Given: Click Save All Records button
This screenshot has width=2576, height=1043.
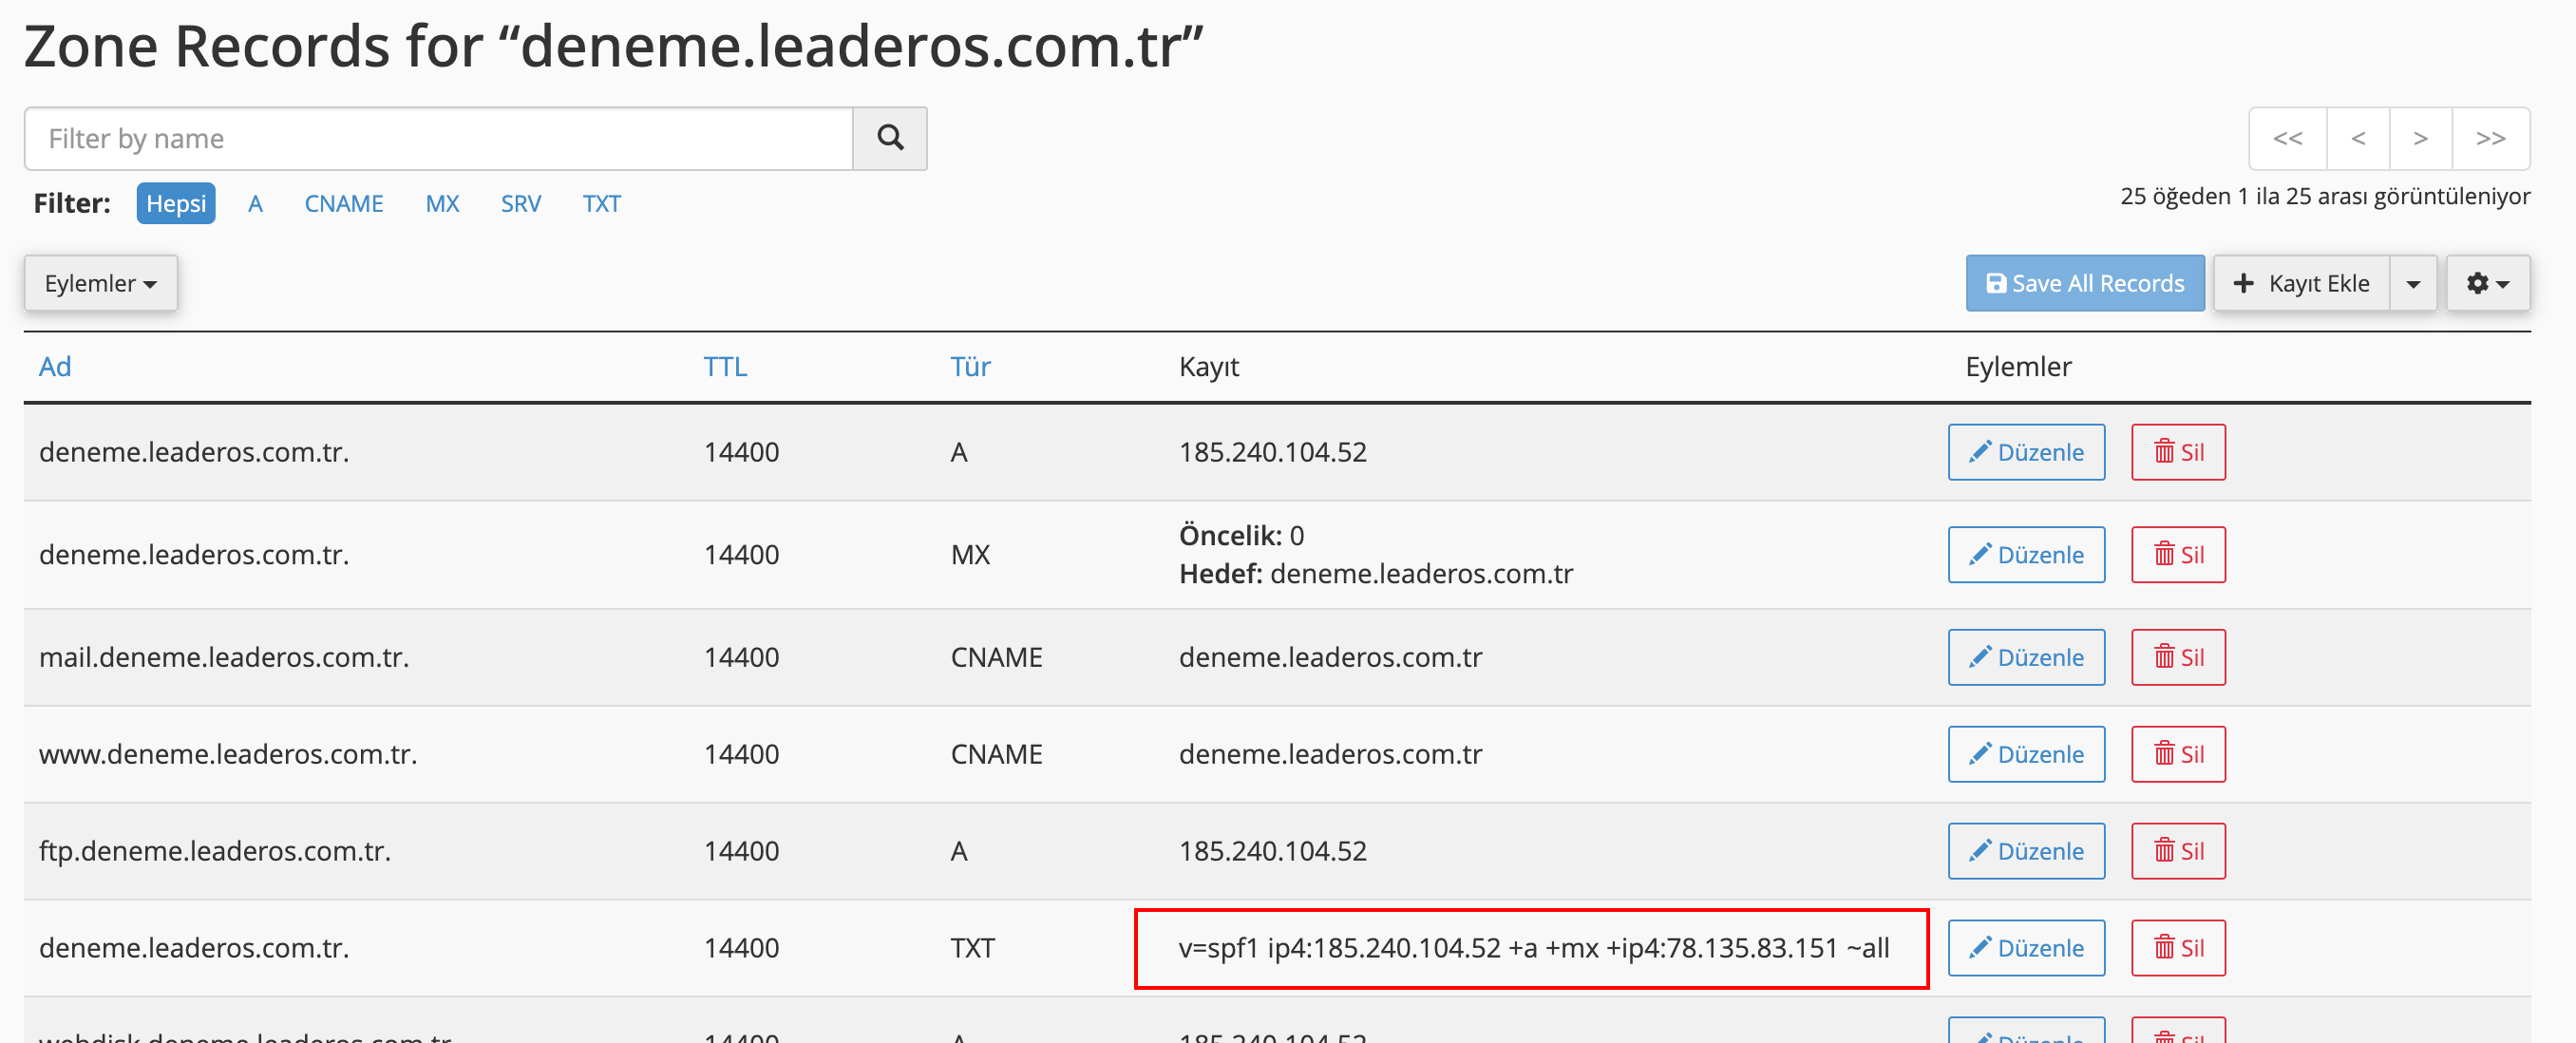Looking at the screenshot, I should (x=2084, y=283).
